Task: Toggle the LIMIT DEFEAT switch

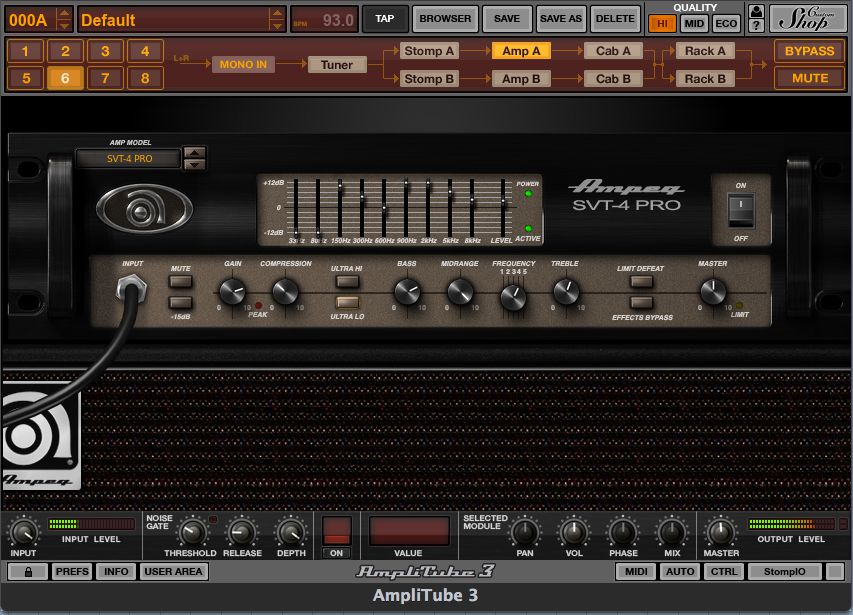Action: [x=641, y=281]
